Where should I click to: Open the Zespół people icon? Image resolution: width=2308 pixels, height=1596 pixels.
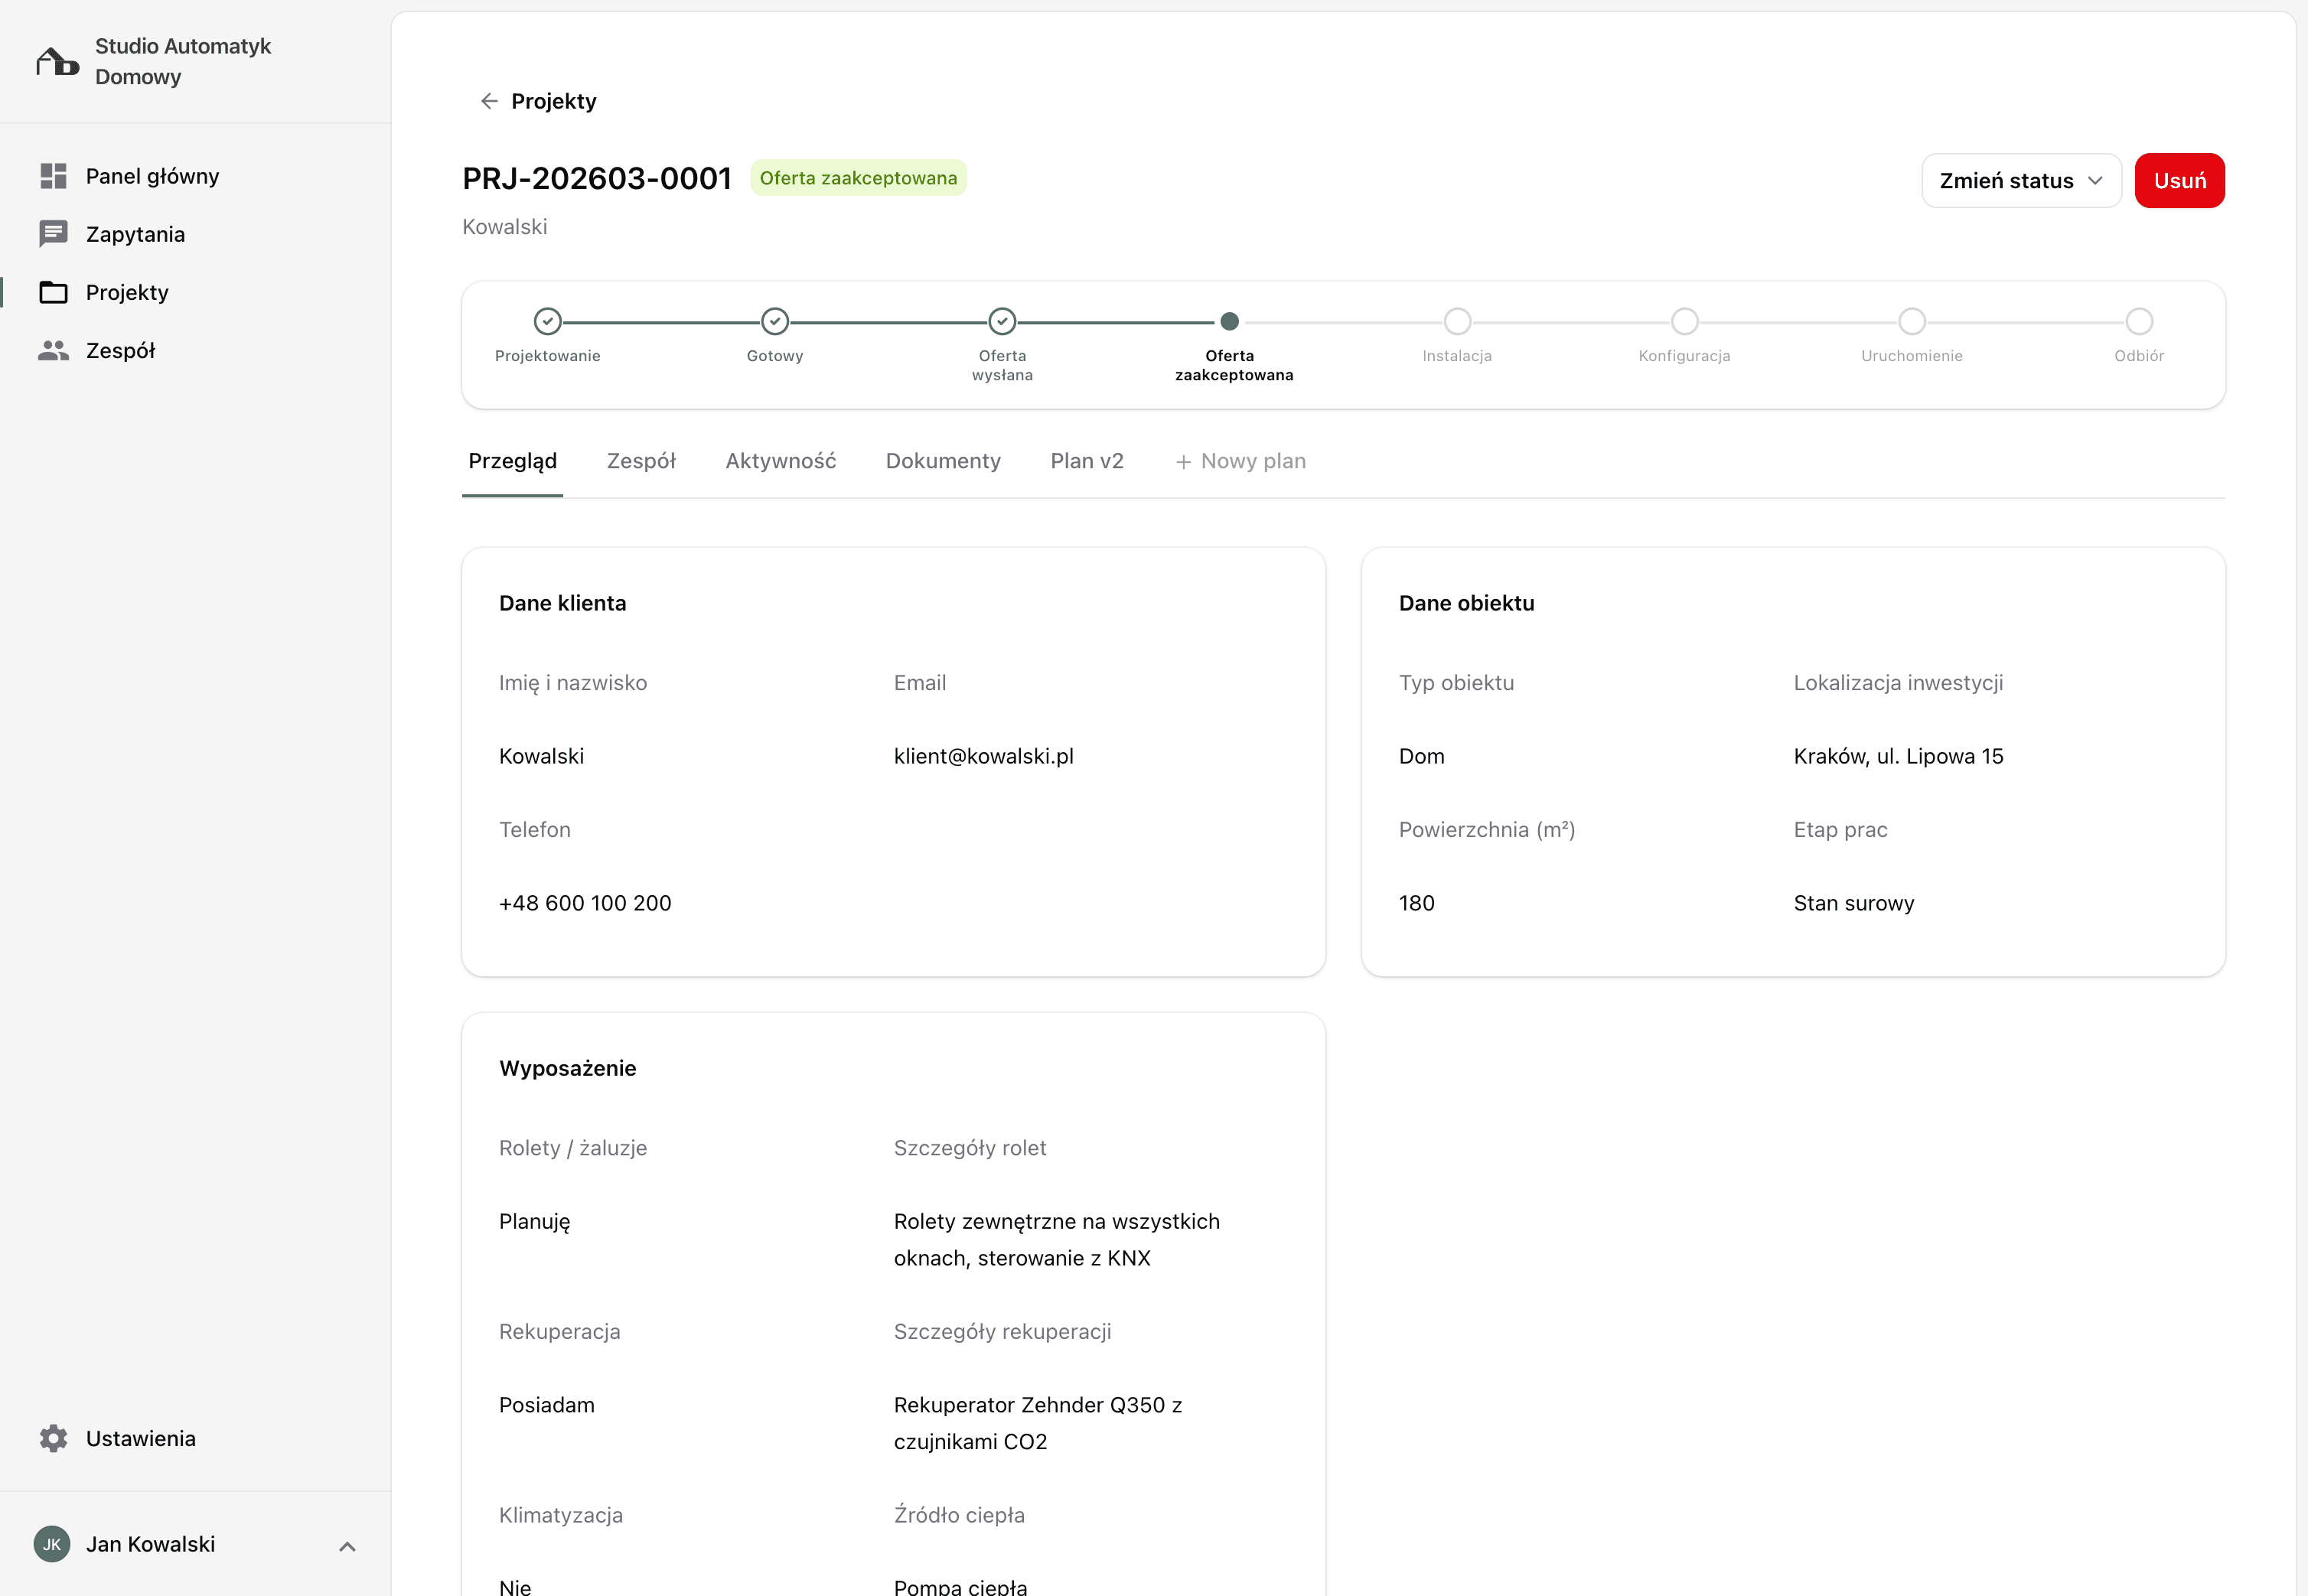(x=53, y=351)
